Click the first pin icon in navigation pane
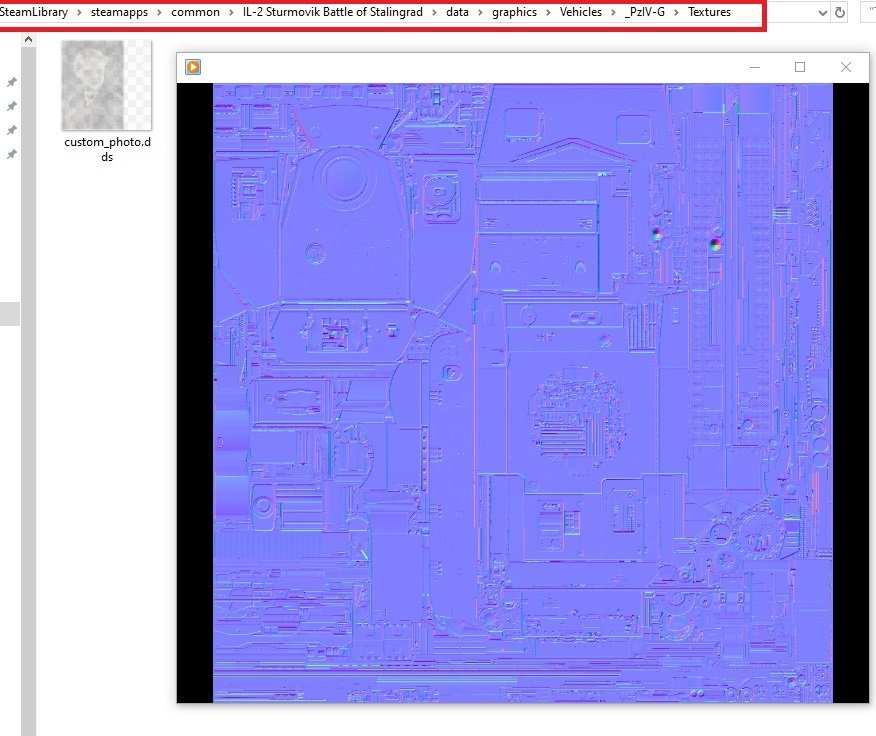The height and width of the screenshot is (736, 876). pos(11,82)
